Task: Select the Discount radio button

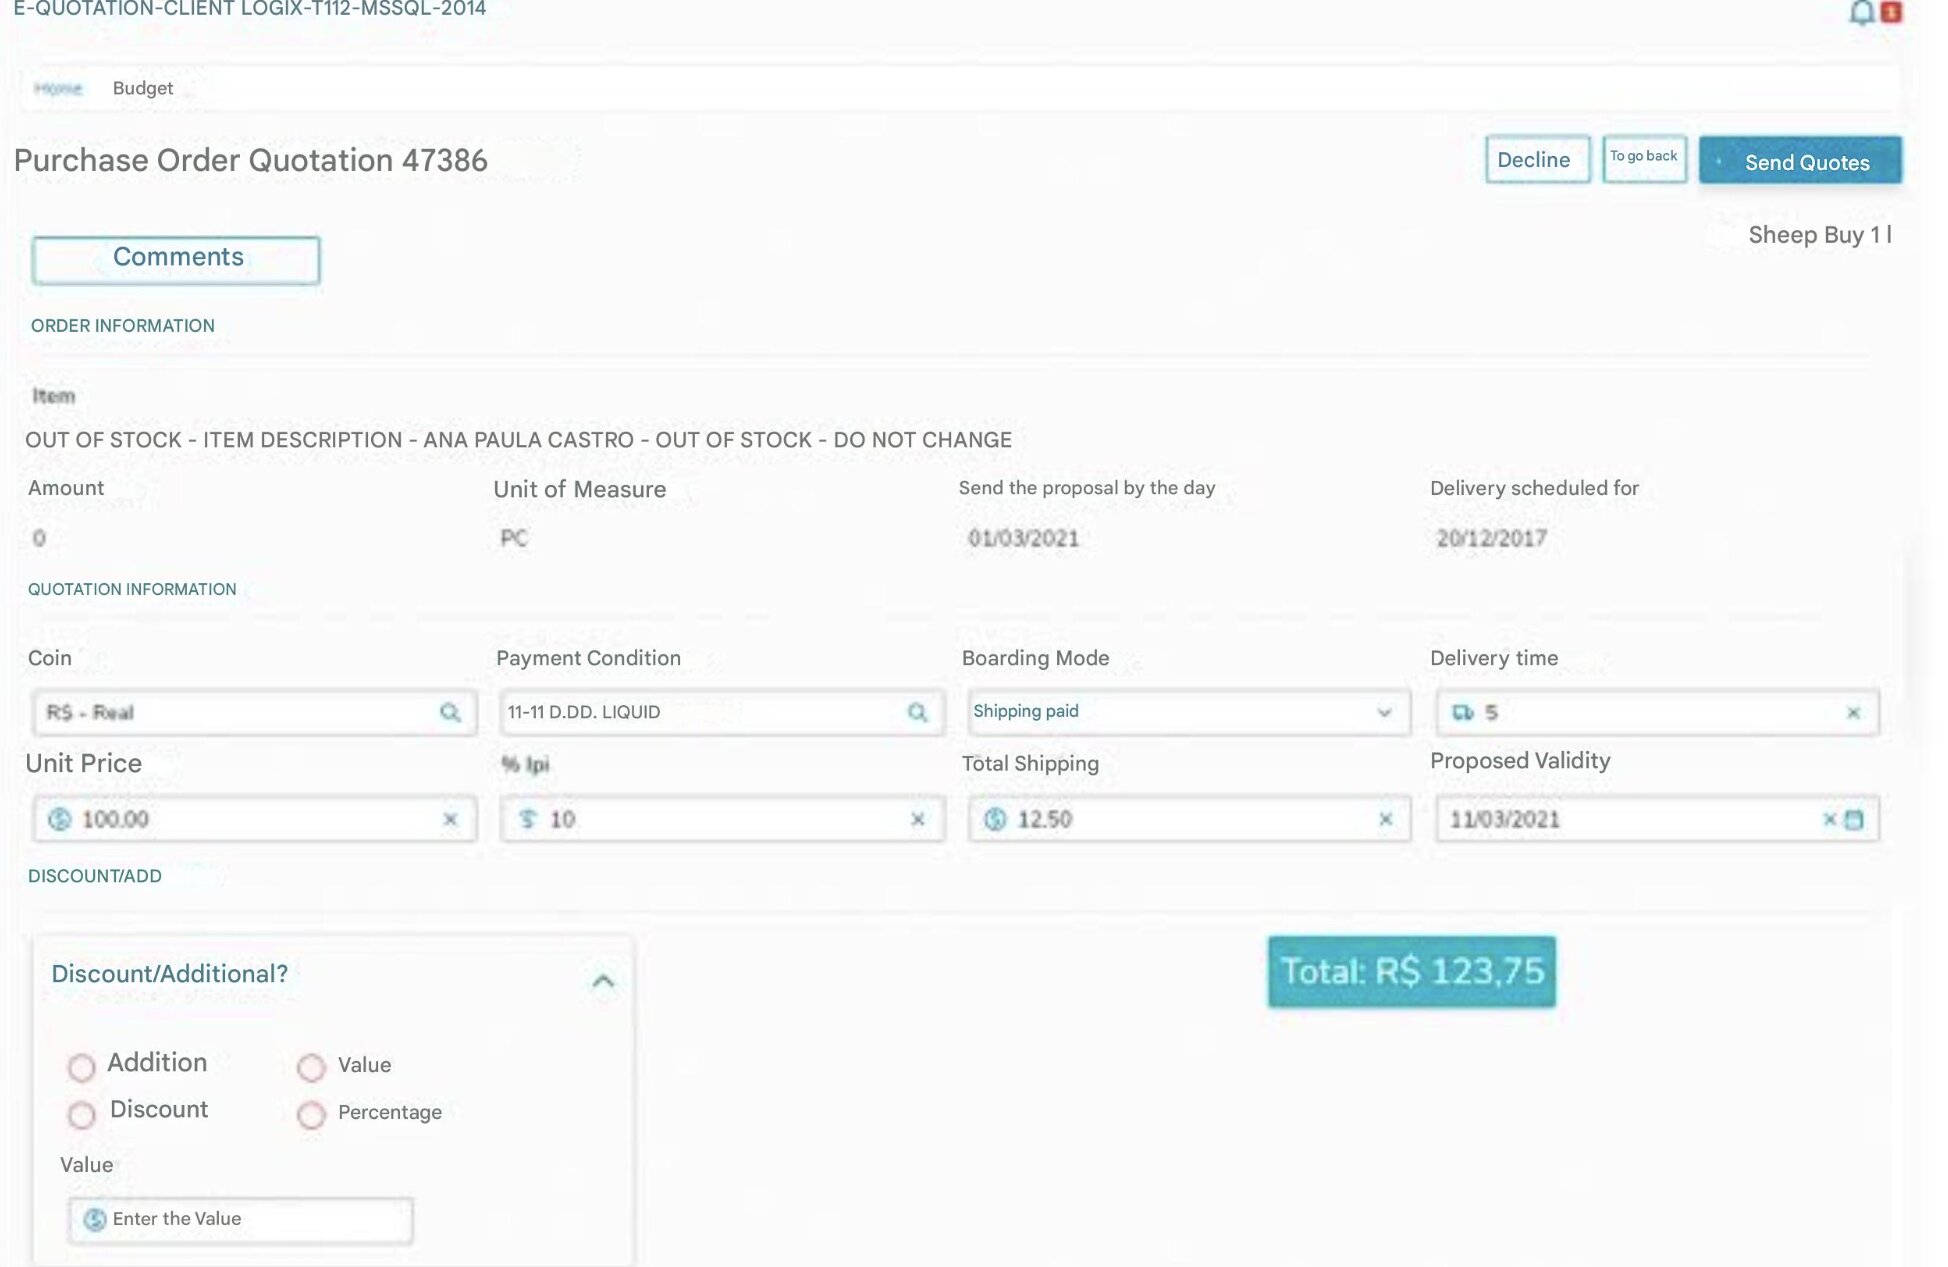Action: click(x=82, y=1114)
